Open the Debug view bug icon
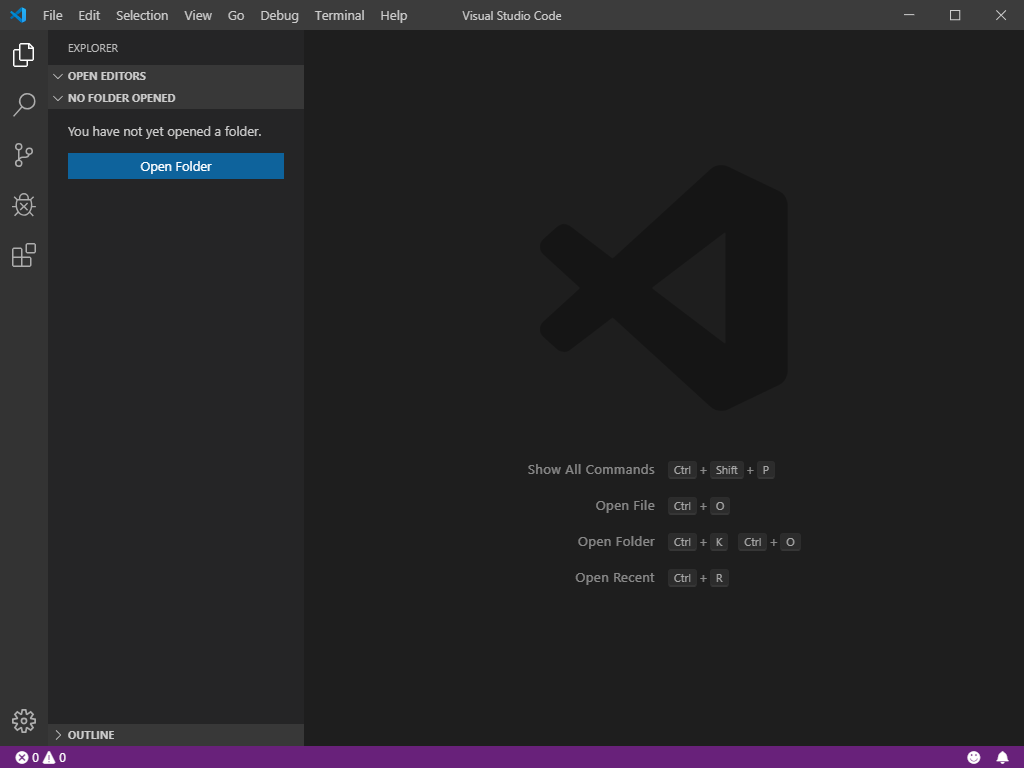Viewport: 1024px width, 768px height. click(24, 205)
